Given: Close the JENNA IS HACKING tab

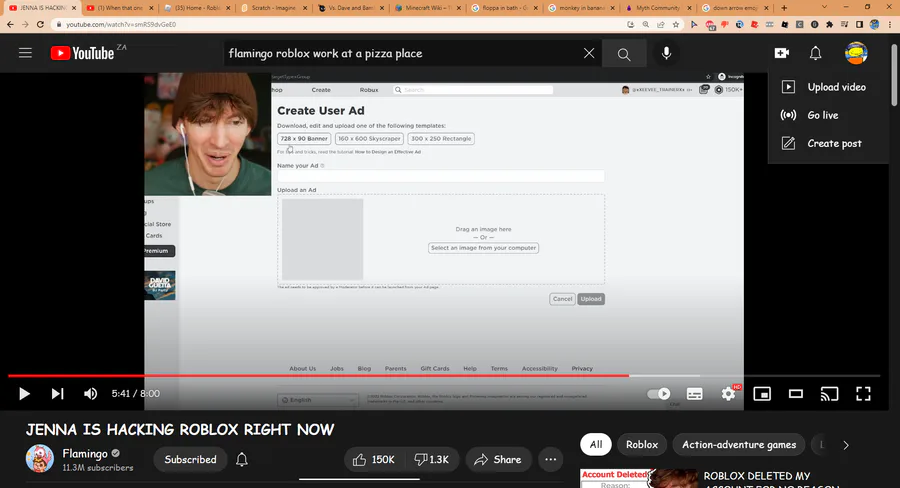Looking at the screenshot, I should [74, 8].
